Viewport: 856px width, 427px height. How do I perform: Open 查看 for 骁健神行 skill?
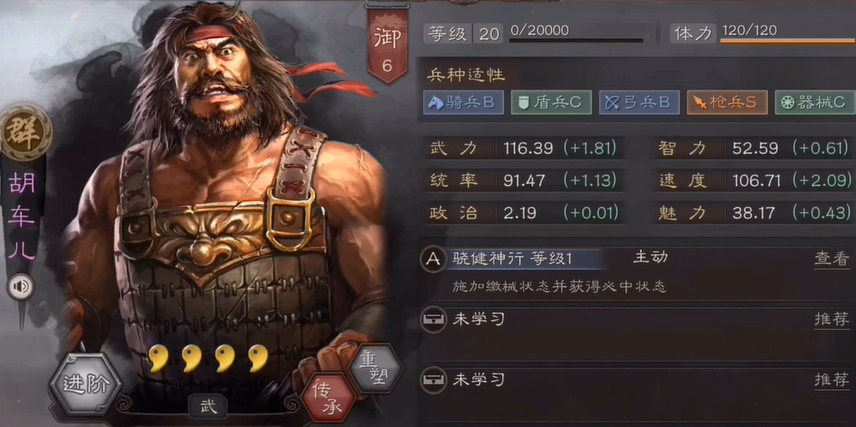pyautogui.click(x=831, y=259)
